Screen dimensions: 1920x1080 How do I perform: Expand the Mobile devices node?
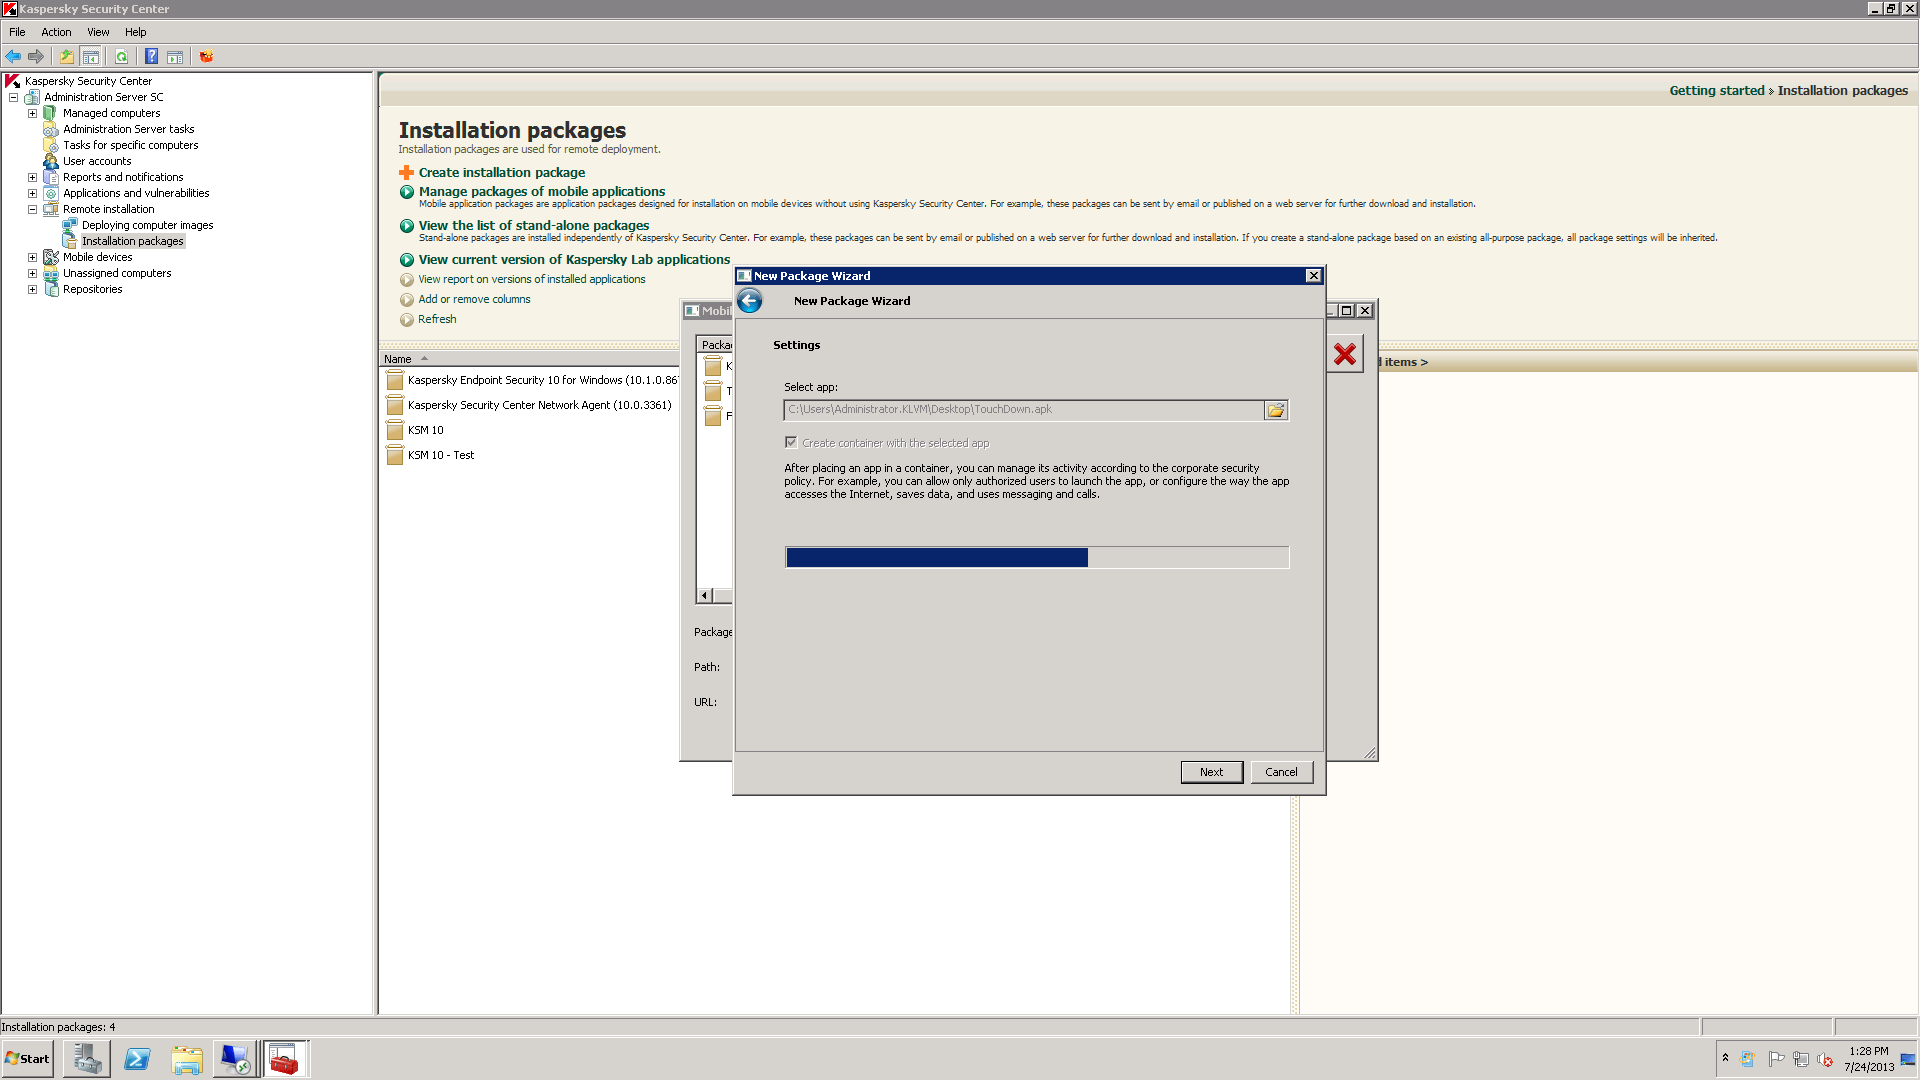(x=32, y=257)
